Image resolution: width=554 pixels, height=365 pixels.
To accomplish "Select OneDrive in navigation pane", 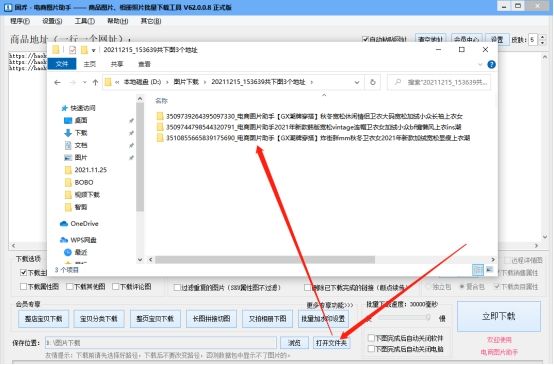I will pyautogui.click(x=79, y=224).
